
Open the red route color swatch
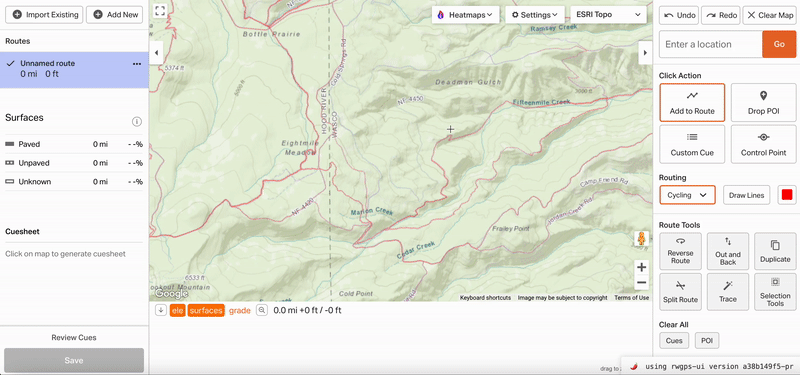click(787, 195)
